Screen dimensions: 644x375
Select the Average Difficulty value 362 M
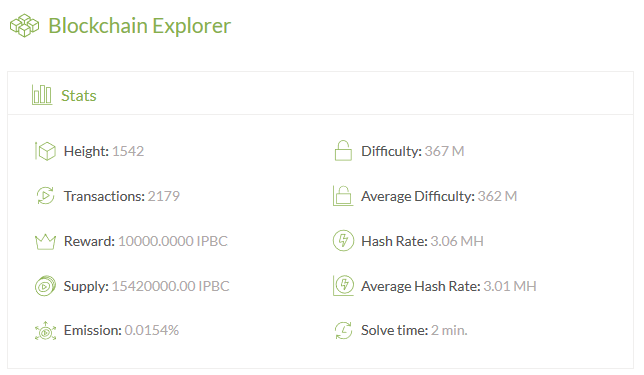point(497,196)
